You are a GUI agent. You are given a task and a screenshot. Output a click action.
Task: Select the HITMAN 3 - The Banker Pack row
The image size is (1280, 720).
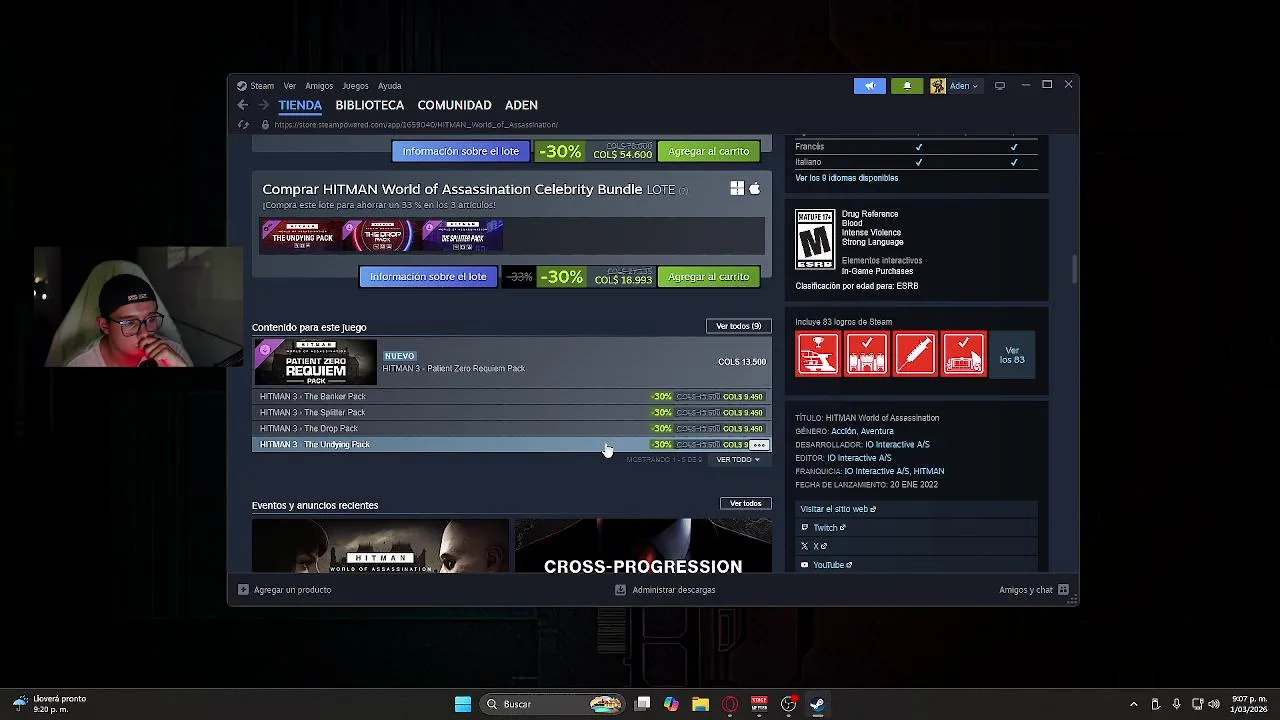511,397
